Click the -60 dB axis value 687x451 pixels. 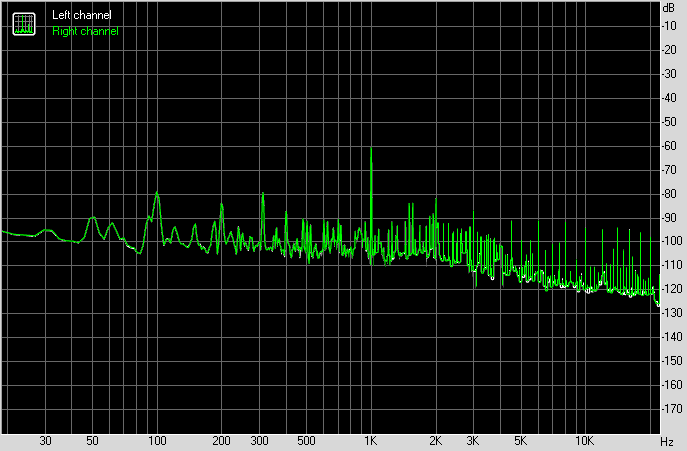(x=669, y=146)
